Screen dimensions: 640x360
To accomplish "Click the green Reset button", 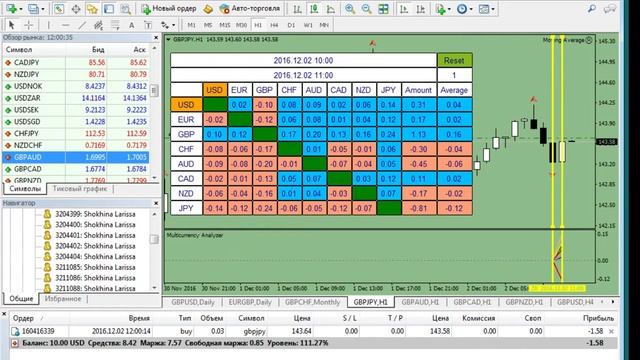I will (454, 60).
